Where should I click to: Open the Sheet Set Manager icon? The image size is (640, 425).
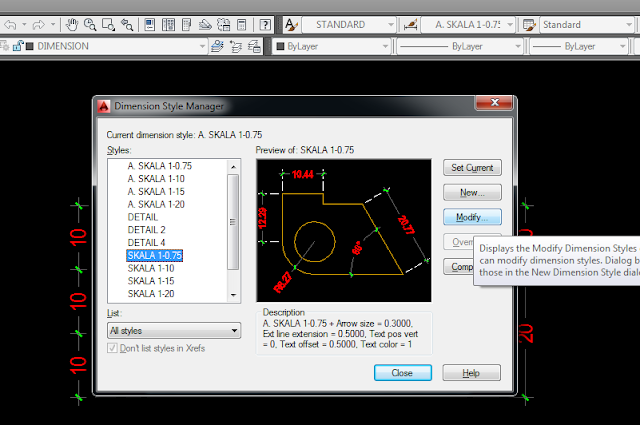pyautogui.click(x=205, y=25)
